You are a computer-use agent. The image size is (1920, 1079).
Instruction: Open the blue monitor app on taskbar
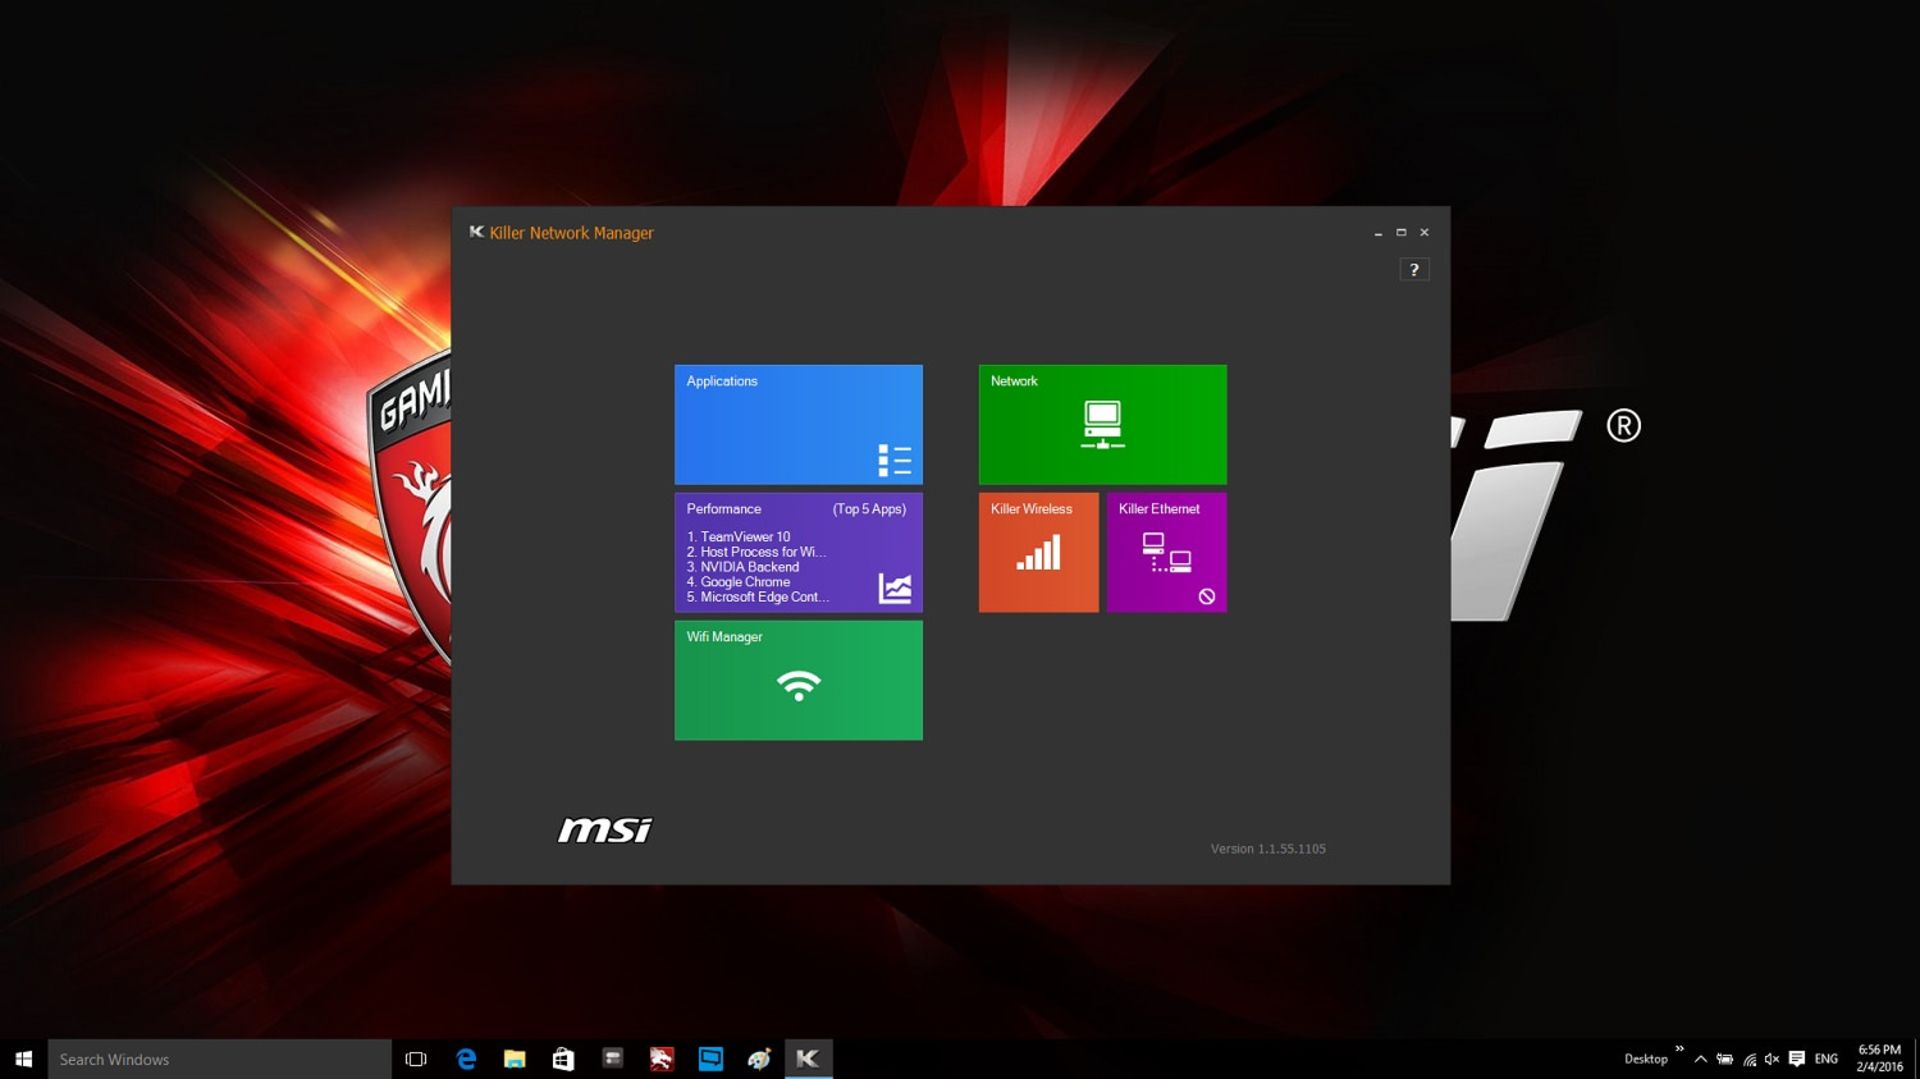tap(710, 1059)
